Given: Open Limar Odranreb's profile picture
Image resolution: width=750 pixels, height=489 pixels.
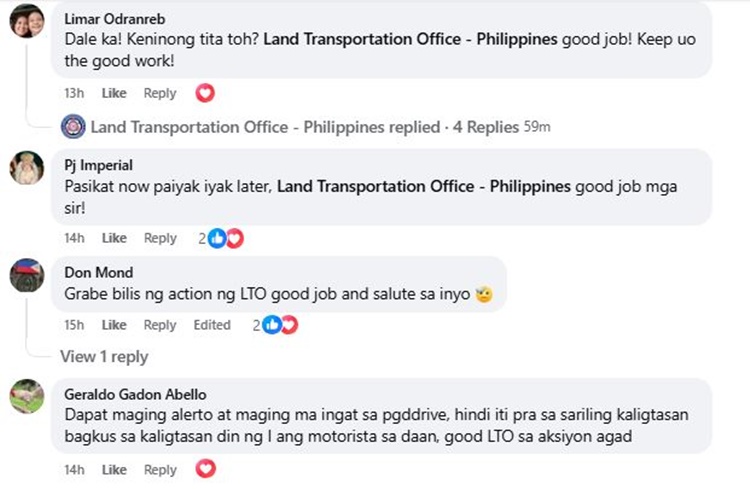Looking at the screenshot, I should (27, 21).
